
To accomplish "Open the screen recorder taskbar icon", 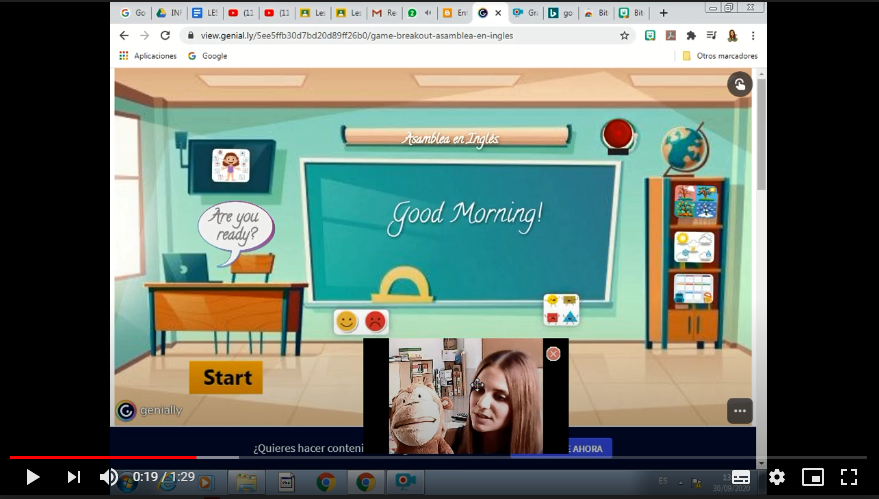I will 405,482.
